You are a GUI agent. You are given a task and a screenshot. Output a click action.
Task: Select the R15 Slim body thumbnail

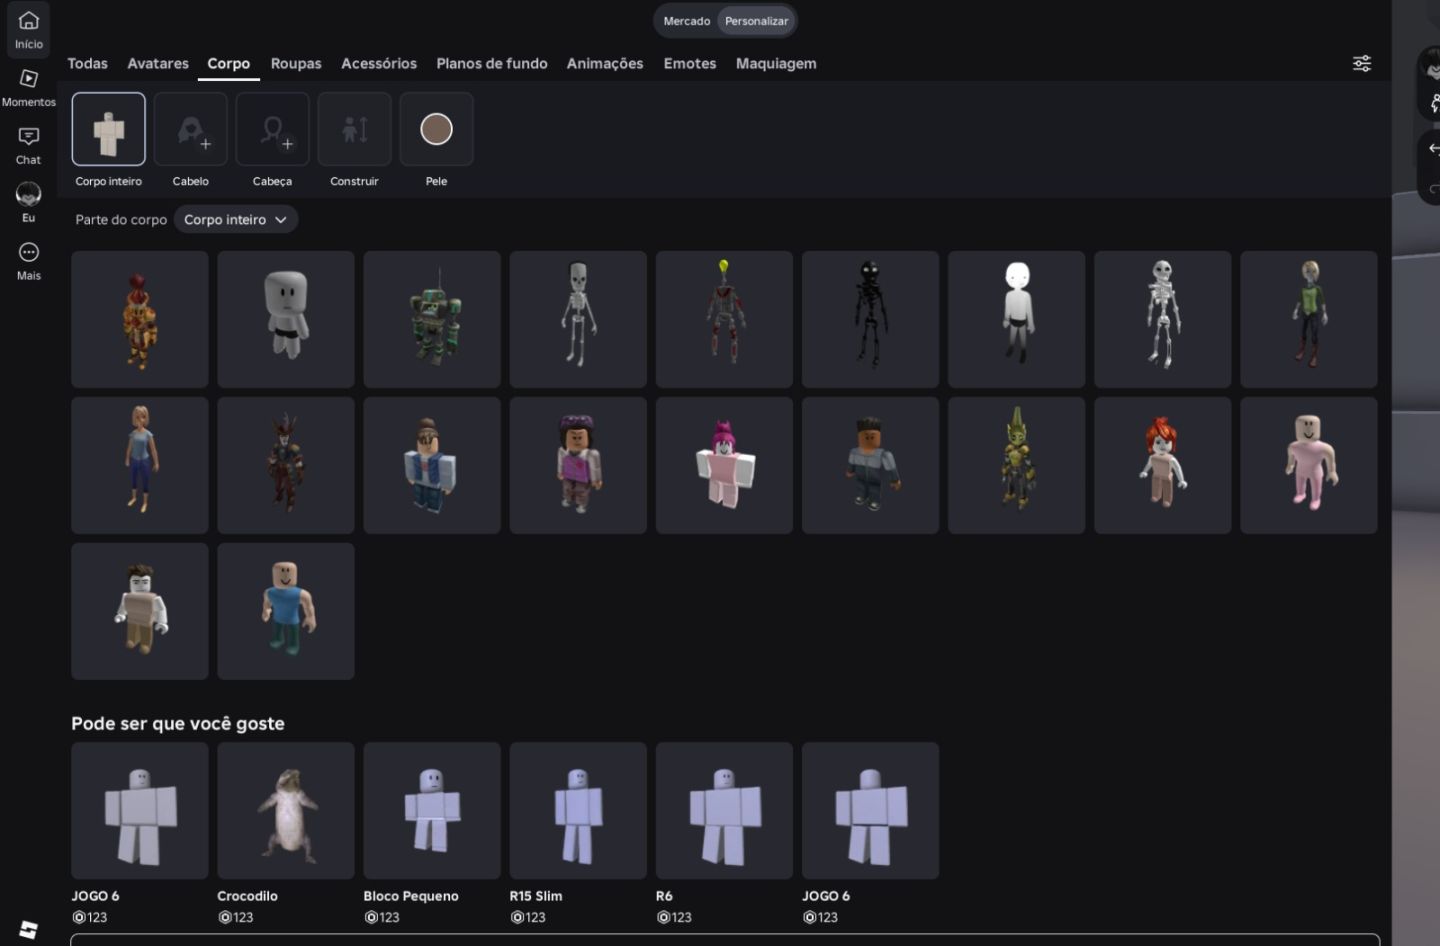pyautogui.click(x=578, y=811)
